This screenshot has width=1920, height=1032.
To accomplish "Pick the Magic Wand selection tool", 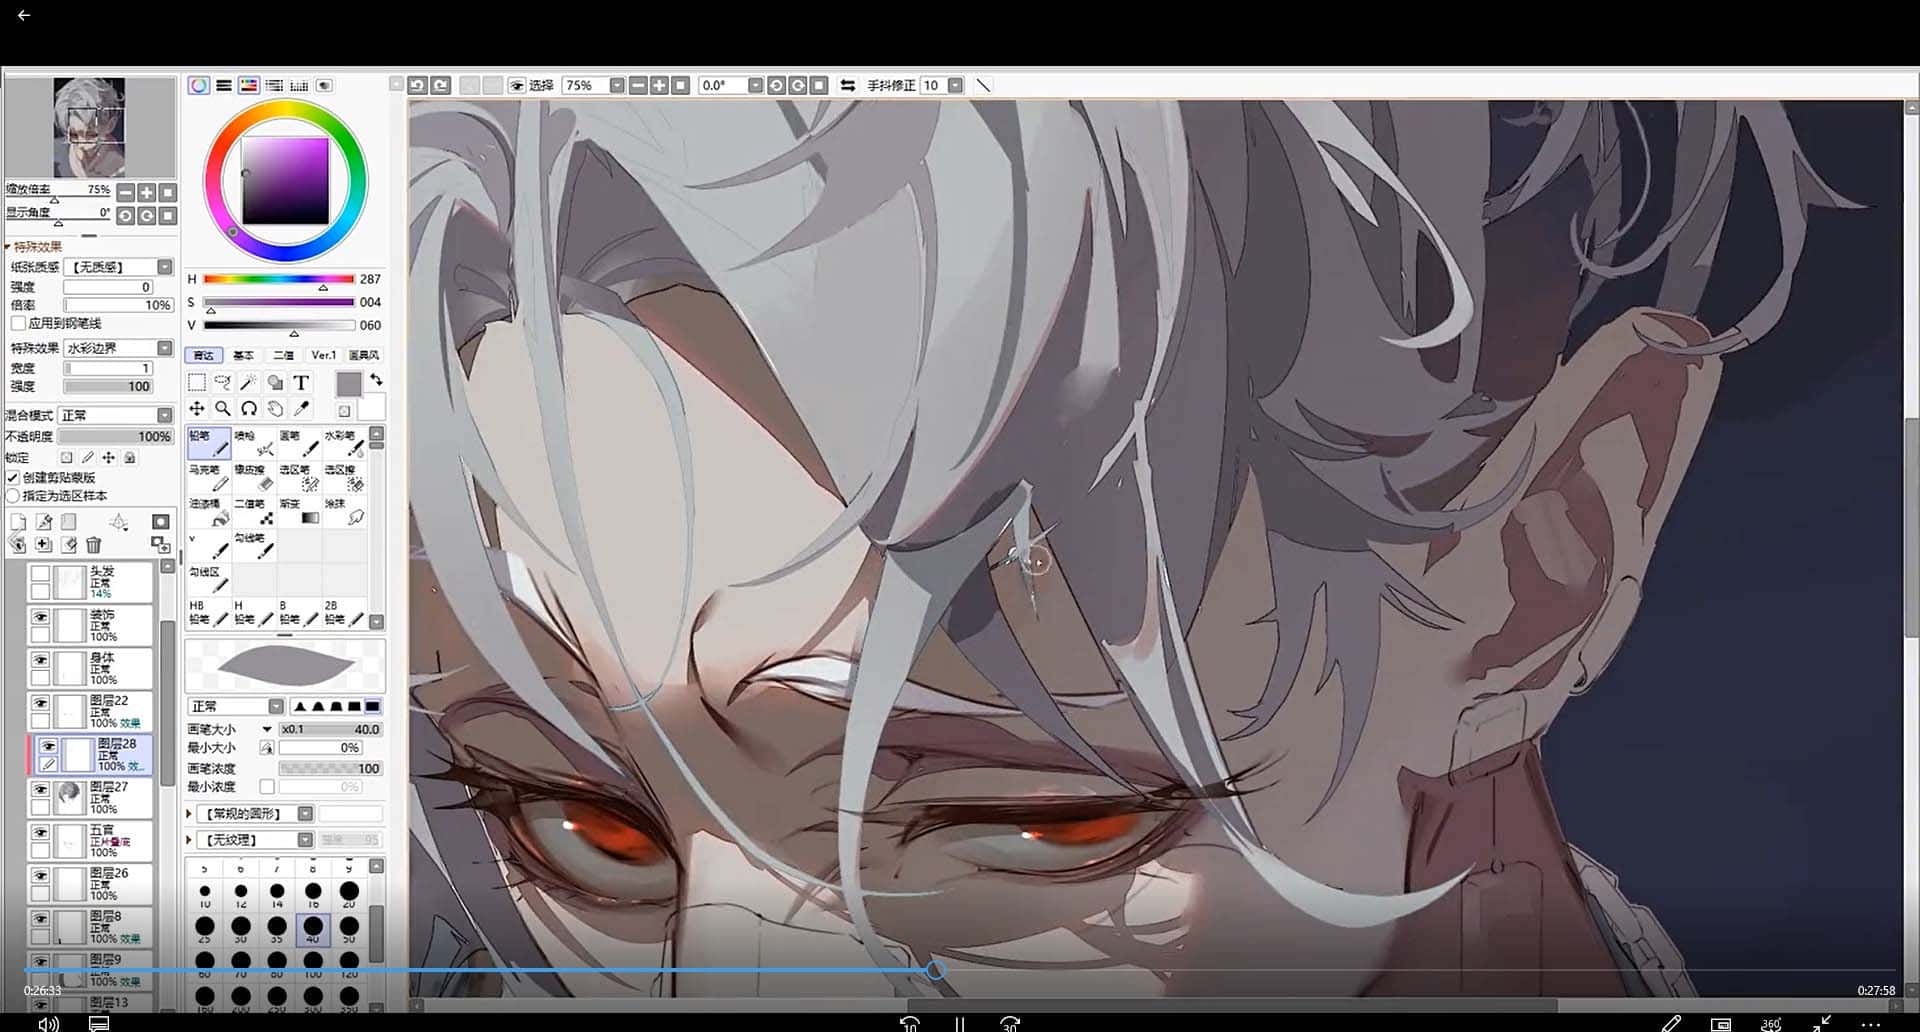I will point(248,383).
